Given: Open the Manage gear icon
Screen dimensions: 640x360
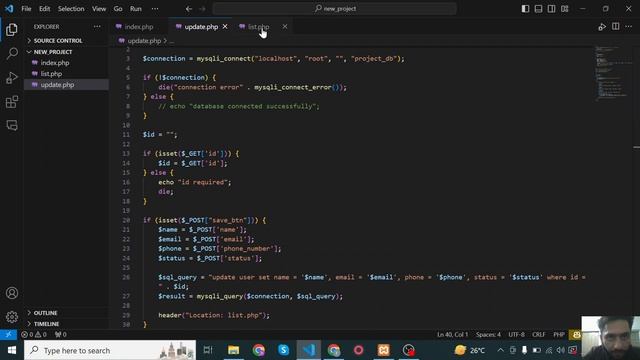Looking at the screenshot, I should [x=12, y=317].
